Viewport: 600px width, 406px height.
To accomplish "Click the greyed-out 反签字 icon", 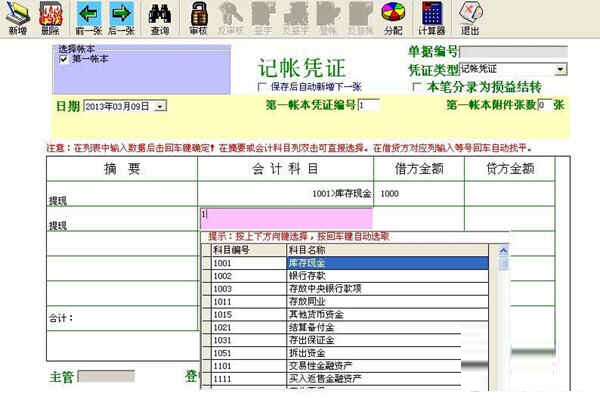I will [x=295, y=18].
